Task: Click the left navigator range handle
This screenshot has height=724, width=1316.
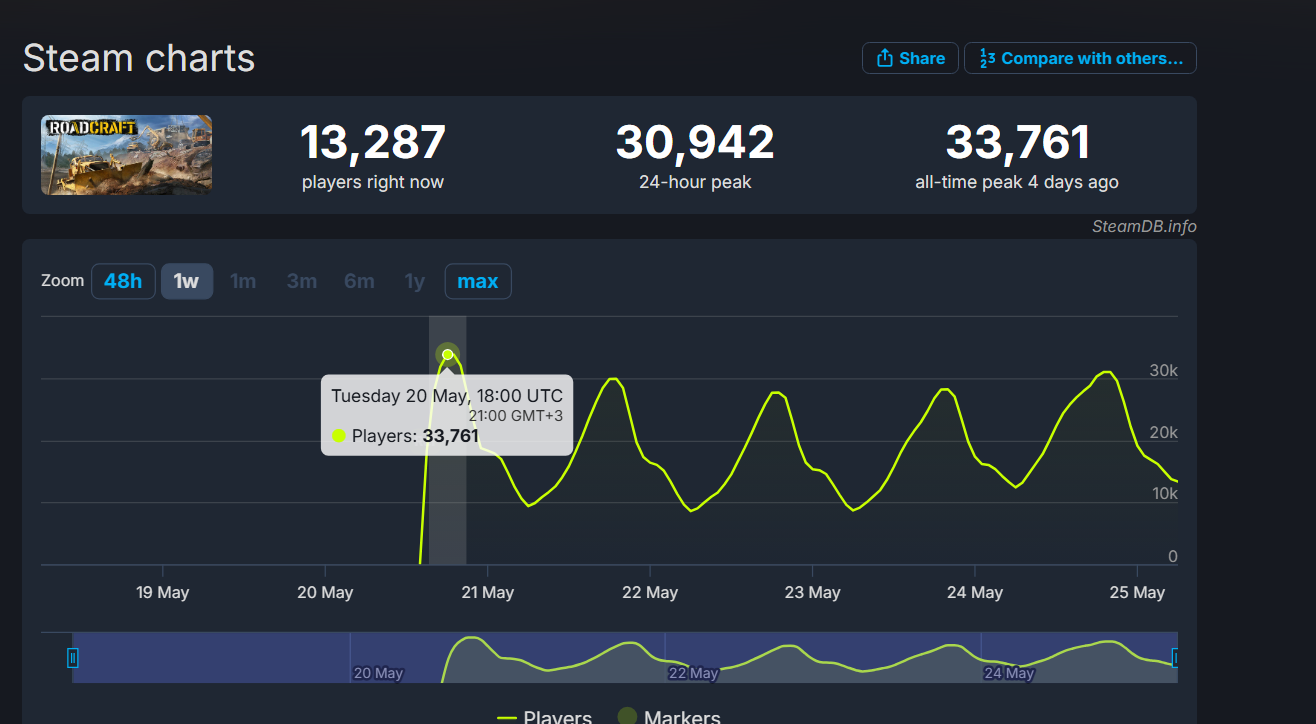Action: pos(72,658)
